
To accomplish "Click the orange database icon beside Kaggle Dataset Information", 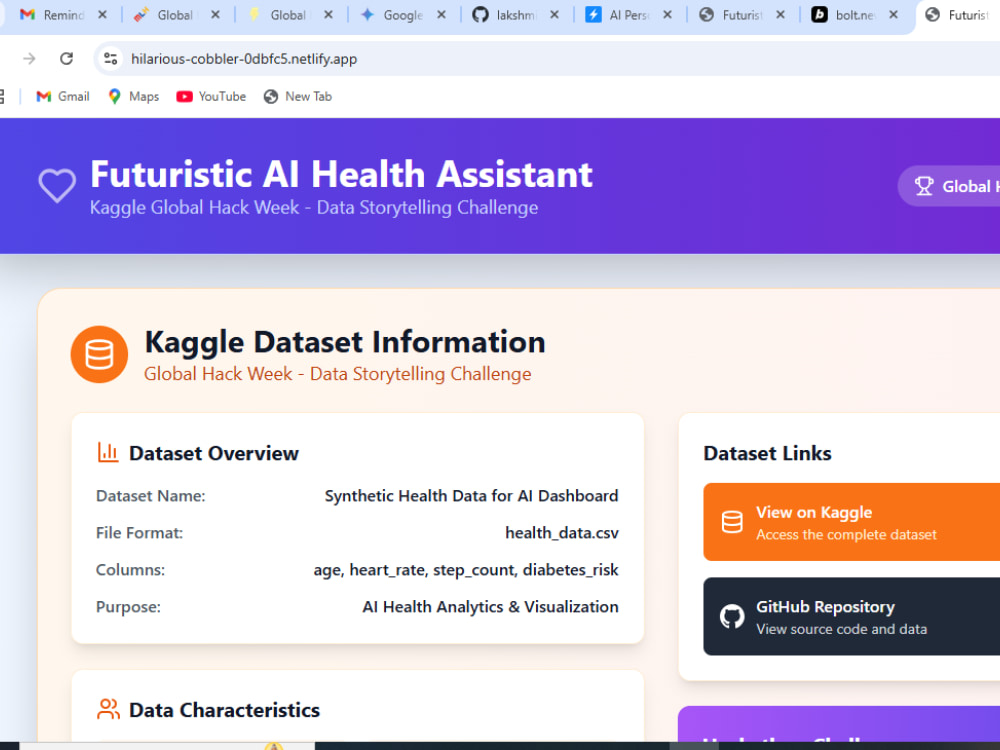I will (x=99, y=355).
